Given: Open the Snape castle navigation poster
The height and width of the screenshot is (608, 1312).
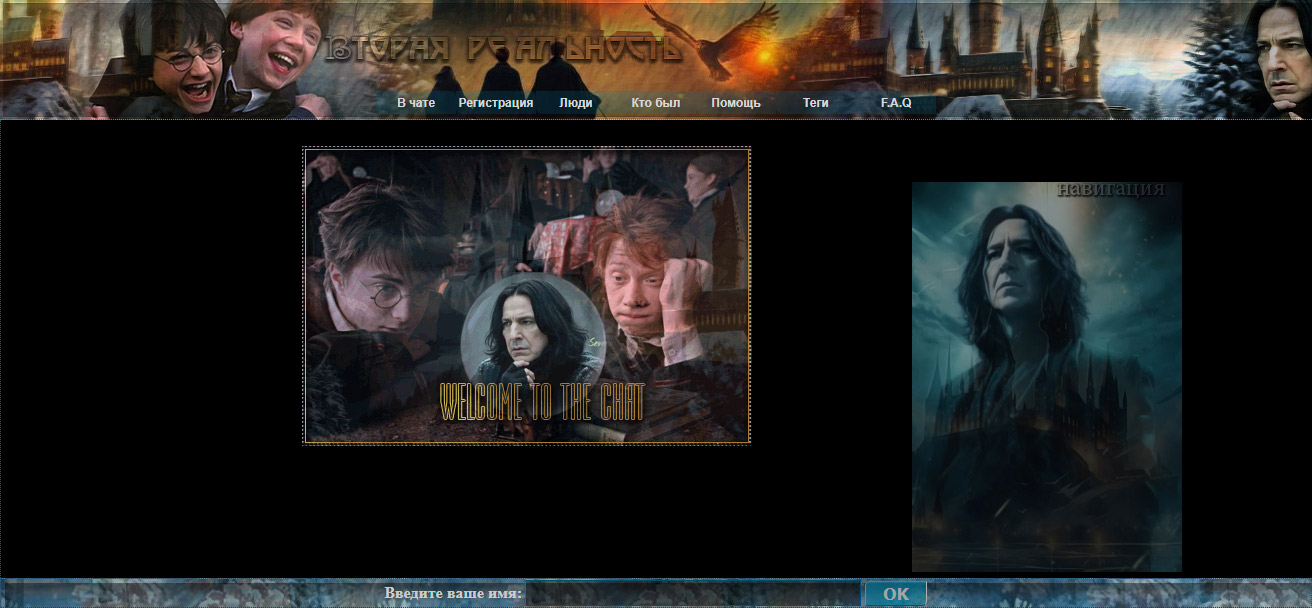Looking at the screenshot, I should tap(1047, 377).
